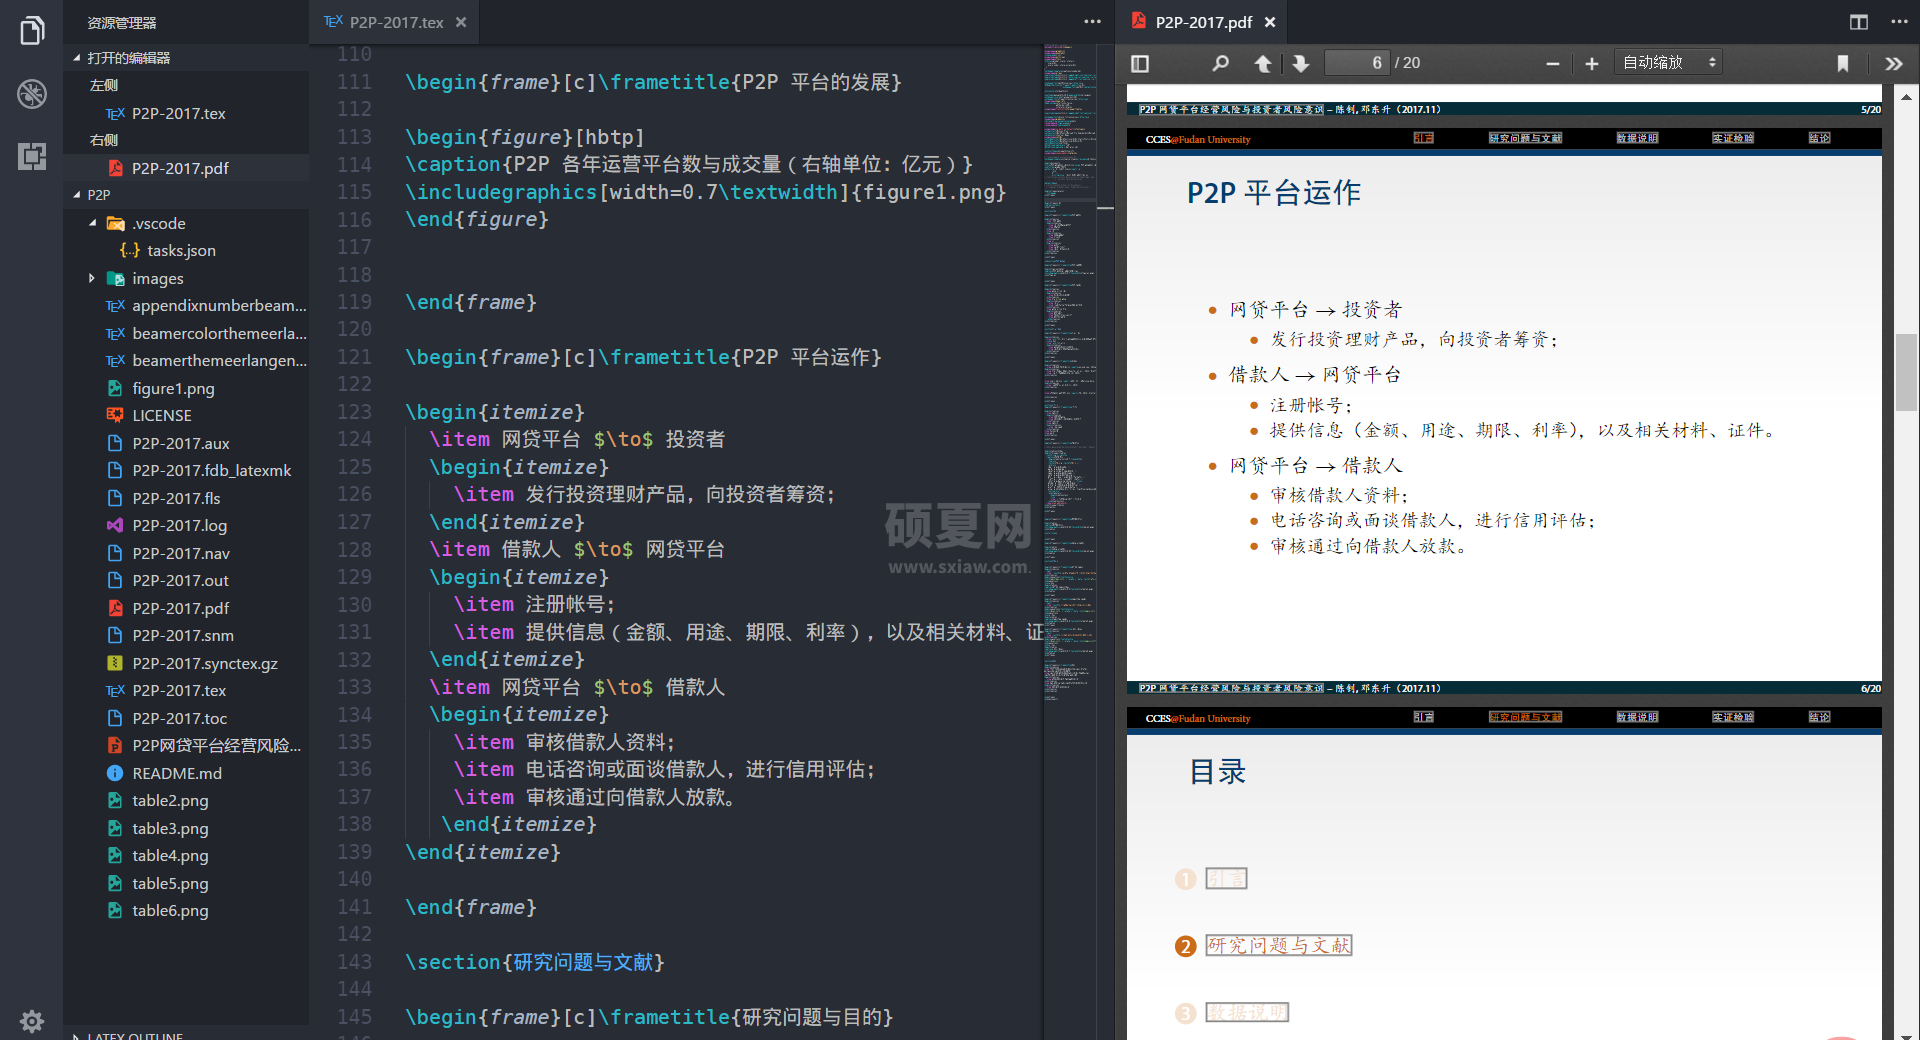This screenshot has width=1920, height=1040.
Task: Click the PDF bookmark current view icon
Action: [x=1843, y=63]
